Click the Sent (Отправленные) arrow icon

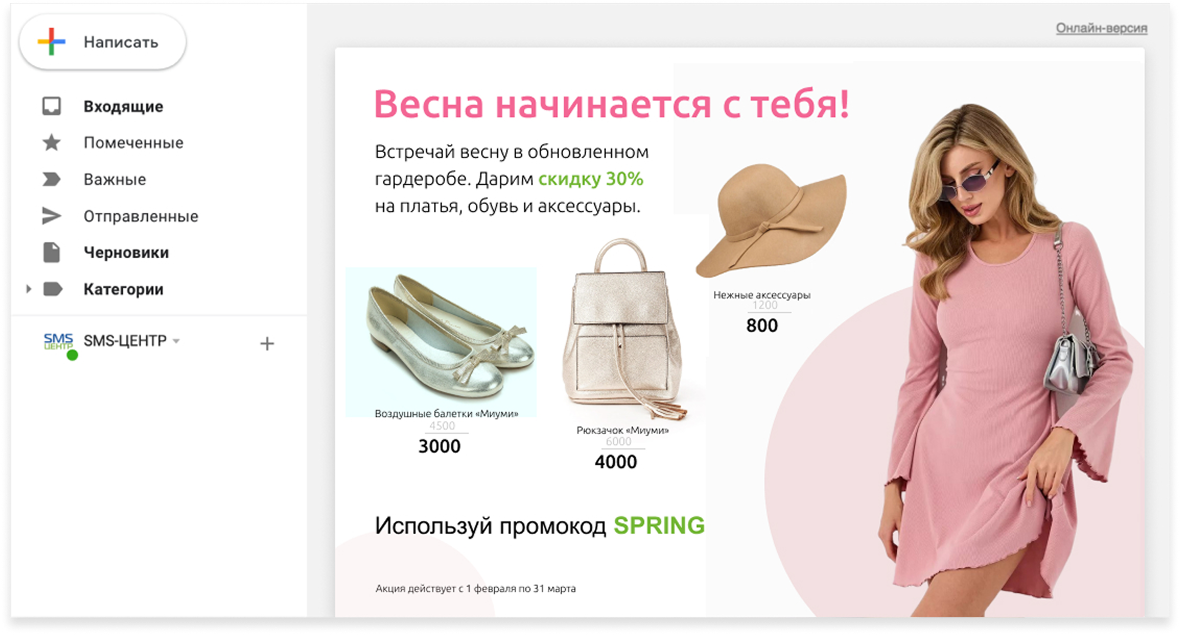tap(52, 216)
